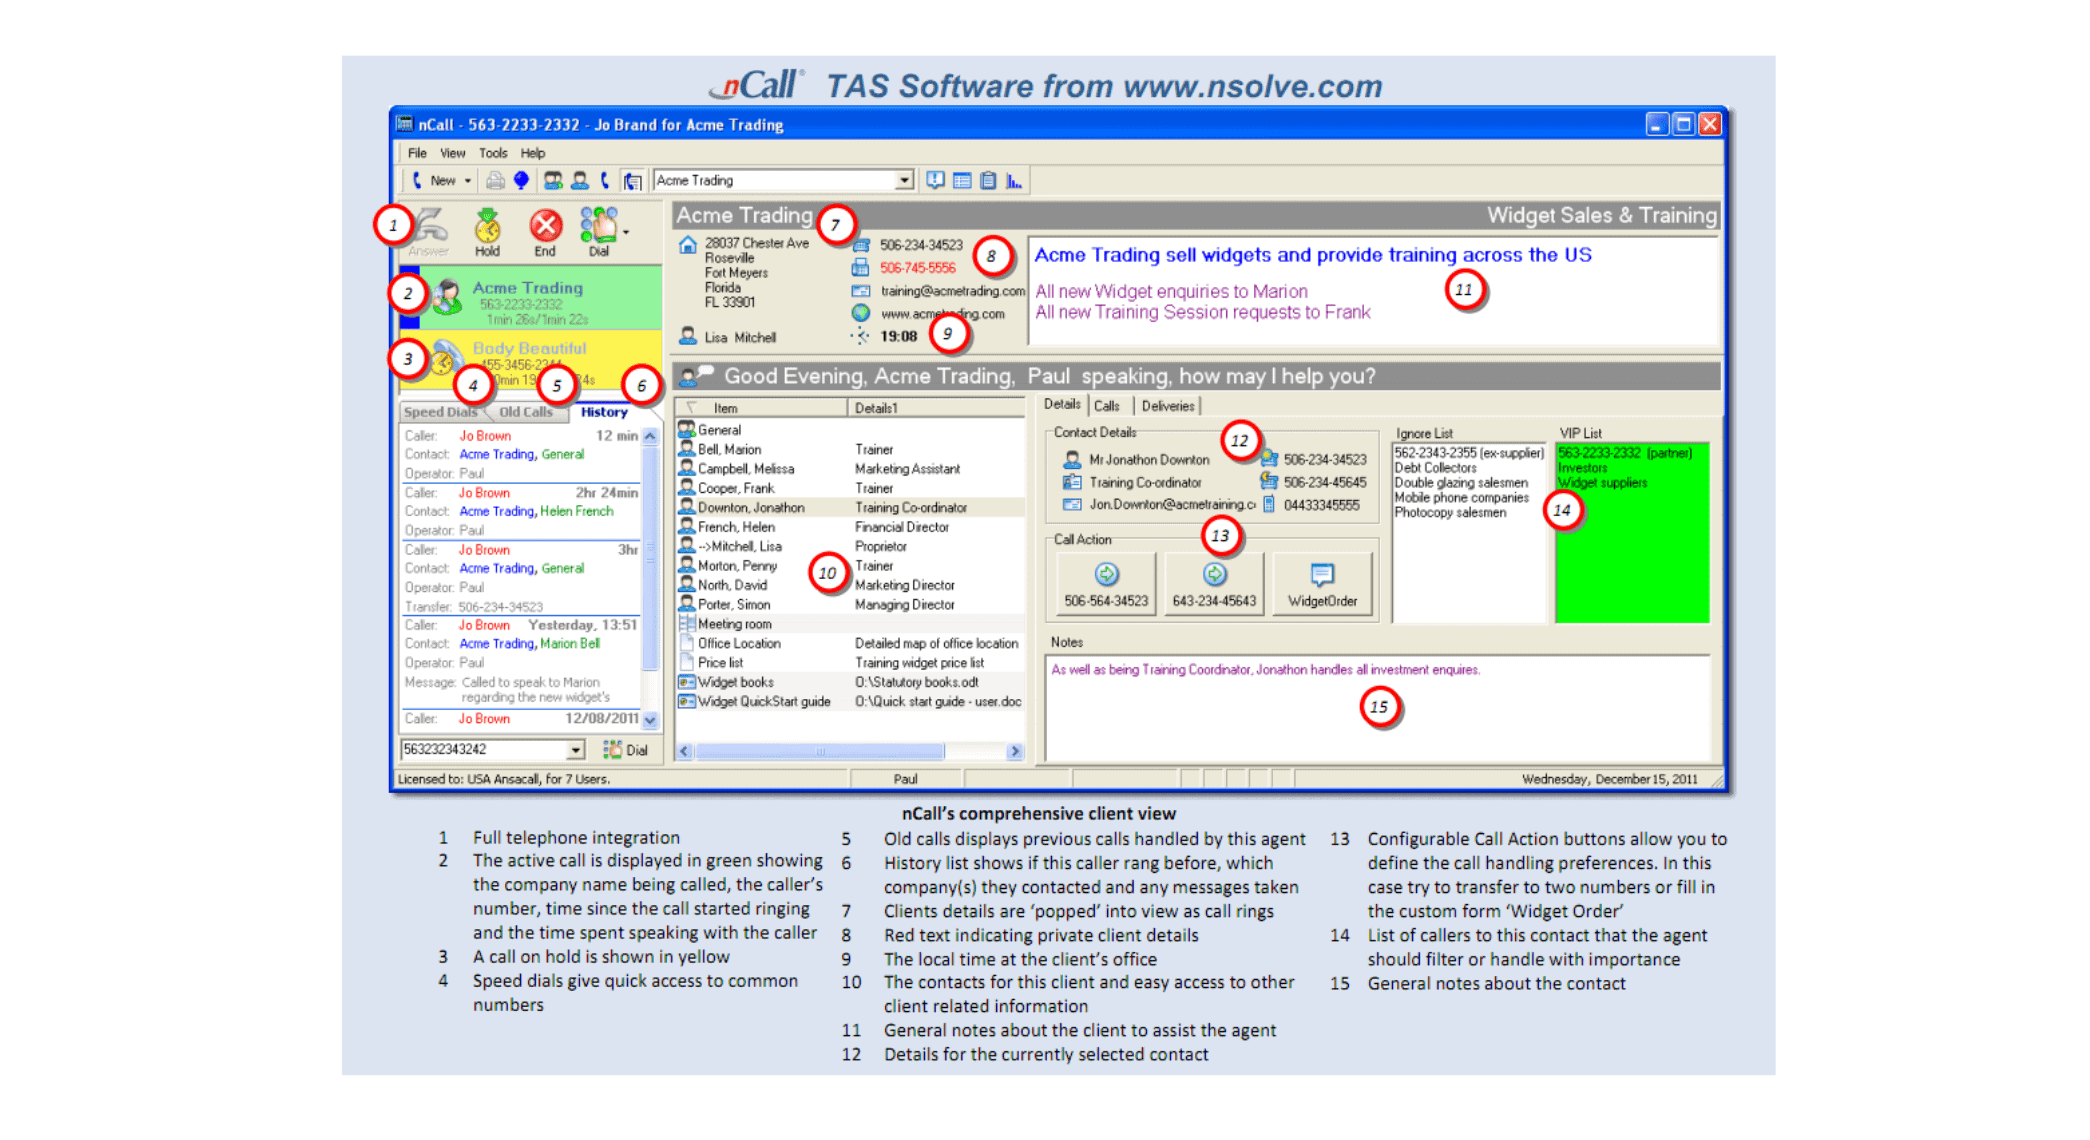Click the exclamation speech bubble toolbar icon

click(935, 181)
